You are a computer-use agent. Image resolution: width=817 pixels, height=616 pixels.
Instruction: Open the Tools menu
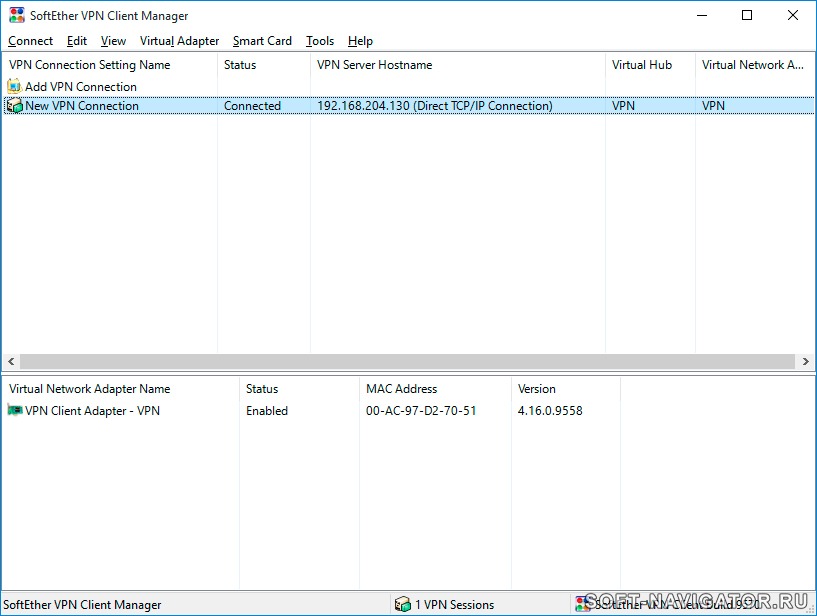click(319, 41)
